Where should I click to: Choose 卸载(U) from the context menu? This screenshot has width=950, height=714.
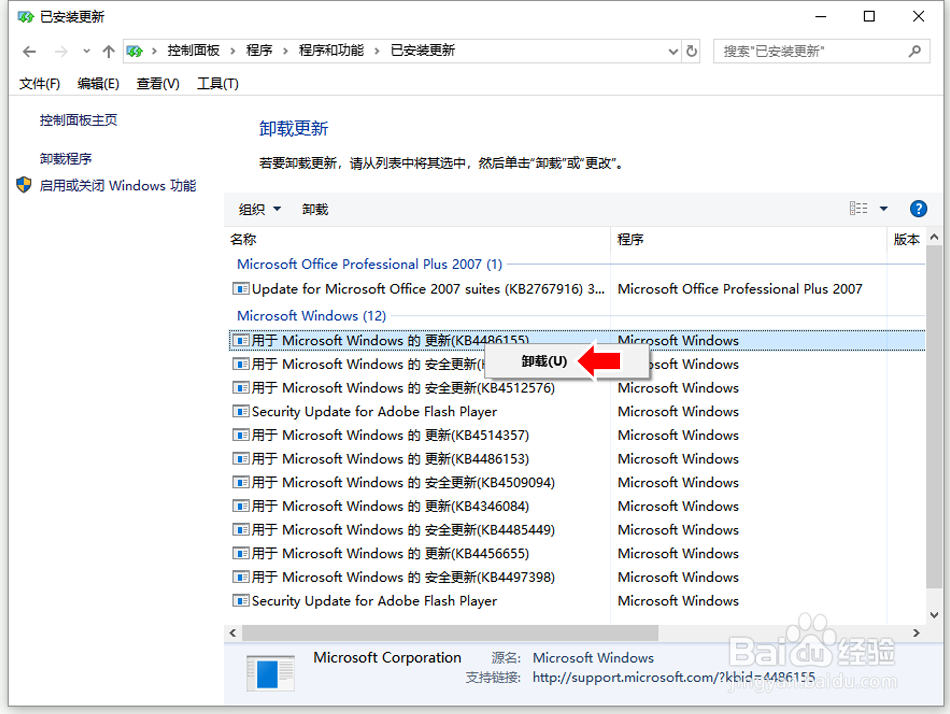544,362
